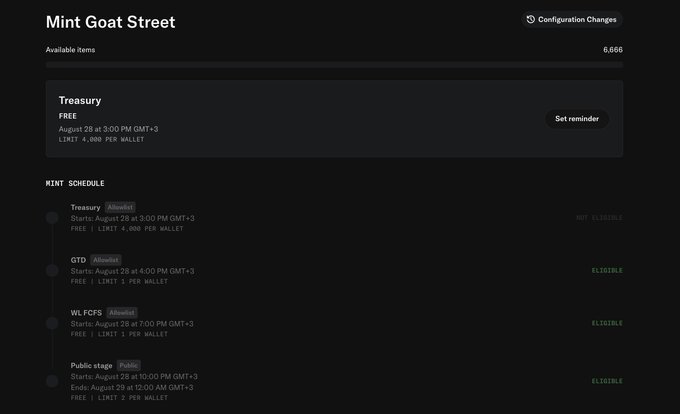Click the Allowlist badge next to GTD
Viewport: 680px width, 414px height.
(x=106, y=260)
